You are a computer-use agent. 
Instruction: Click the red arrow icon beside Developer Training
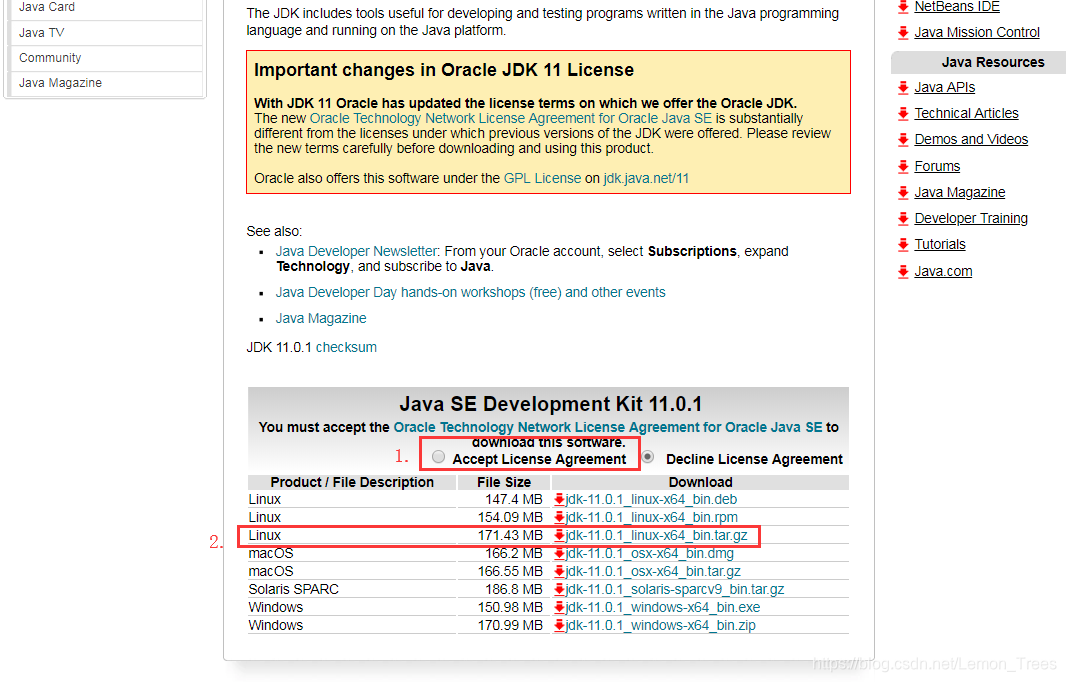coord(903,219)
